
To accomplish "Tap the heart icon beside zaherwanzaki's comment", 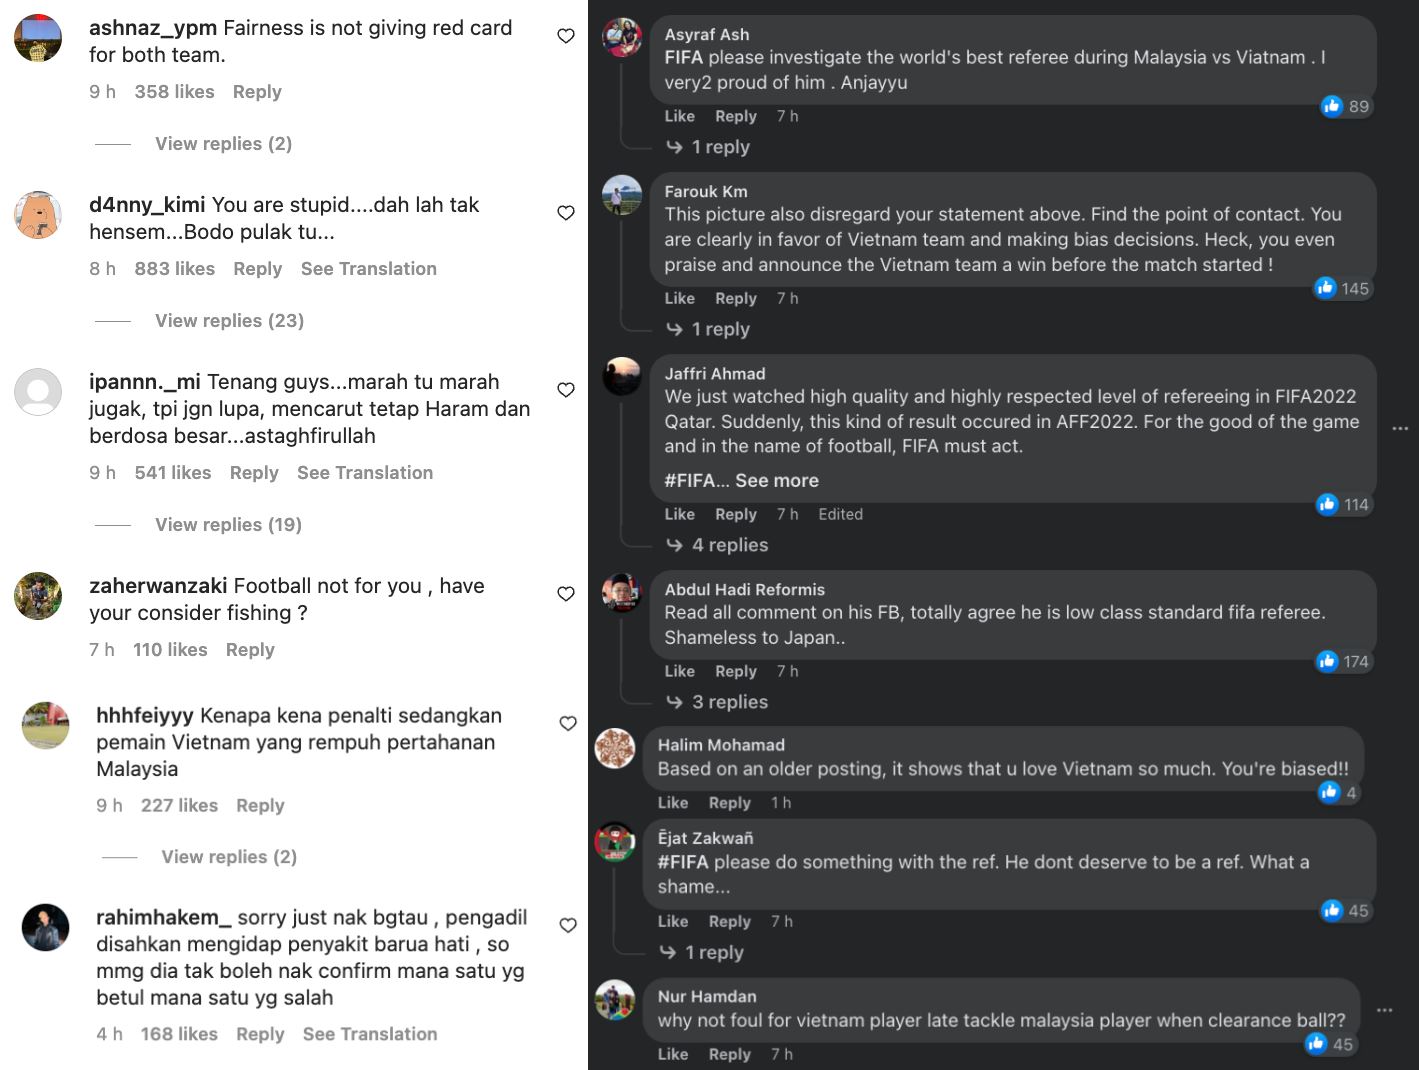I will coord(566,593).
